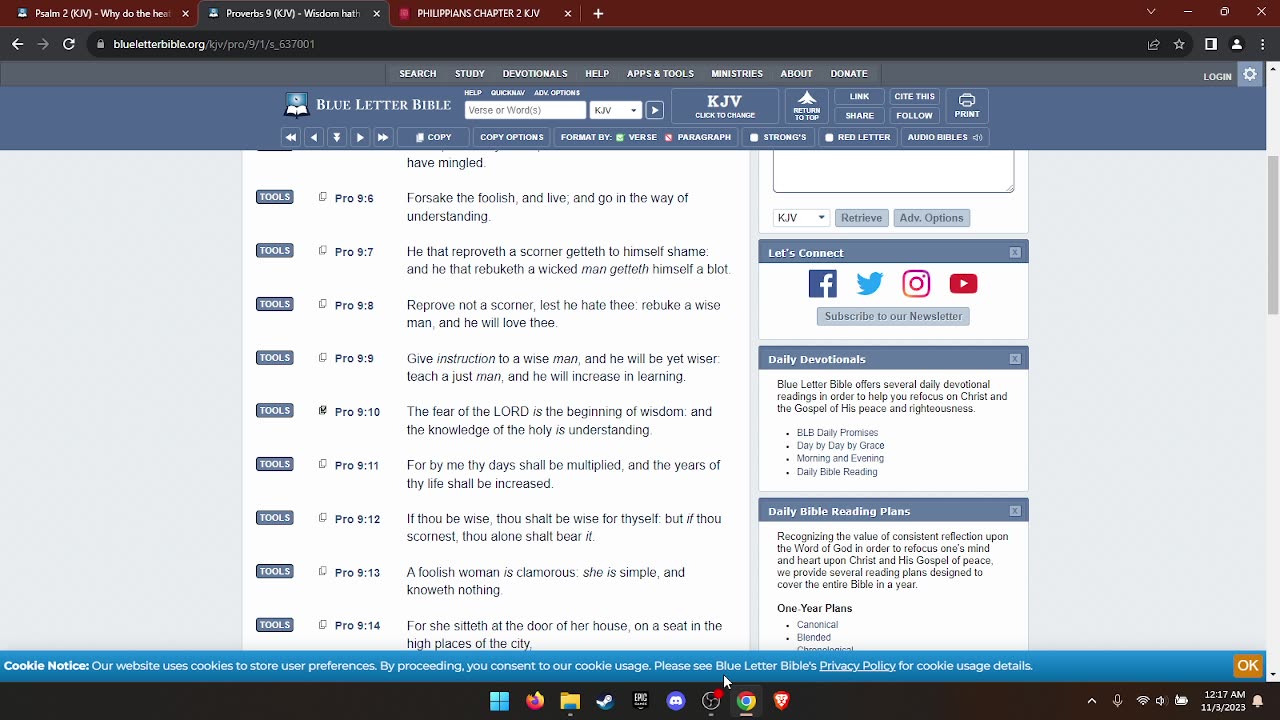Open Morning and Evening link
Viewport: 1280px width, 720px height.
click(x=840, y=459)
